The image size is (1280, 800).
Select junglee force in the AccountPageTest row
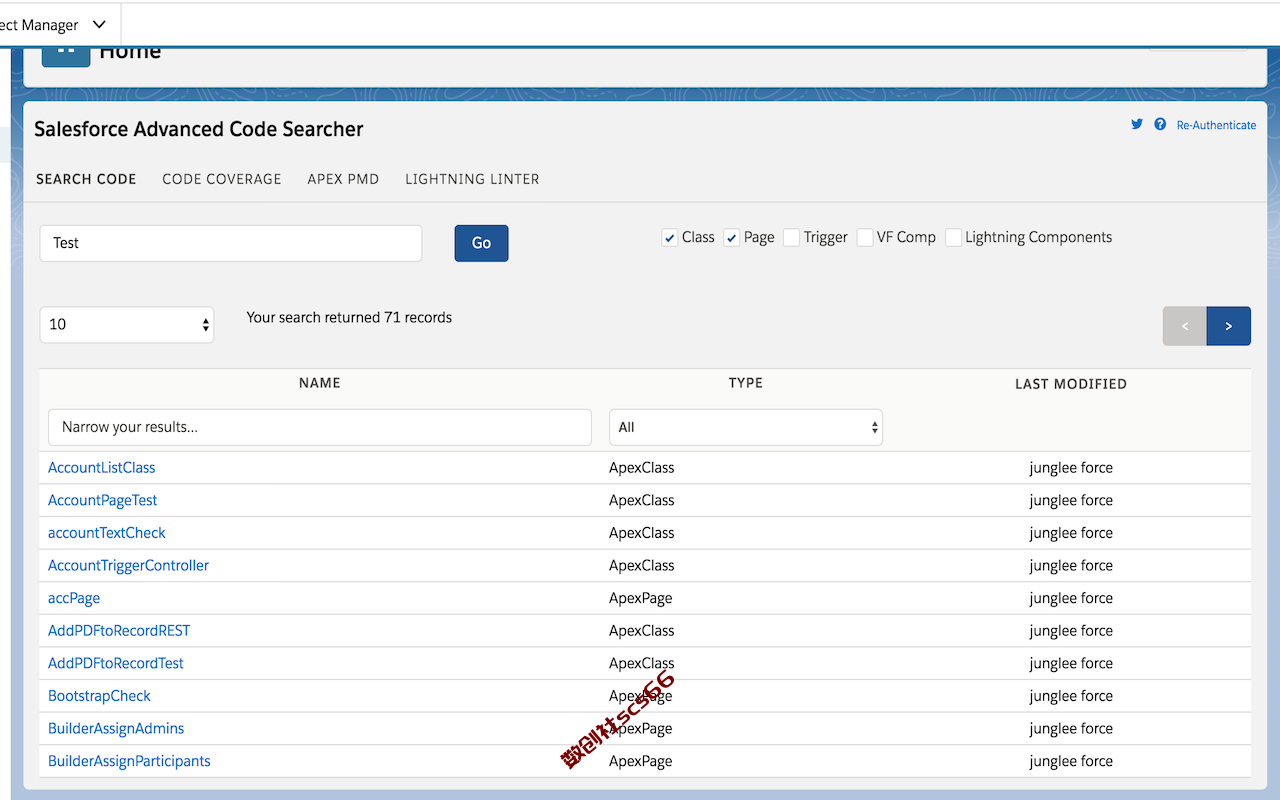tap(1071, 500)
